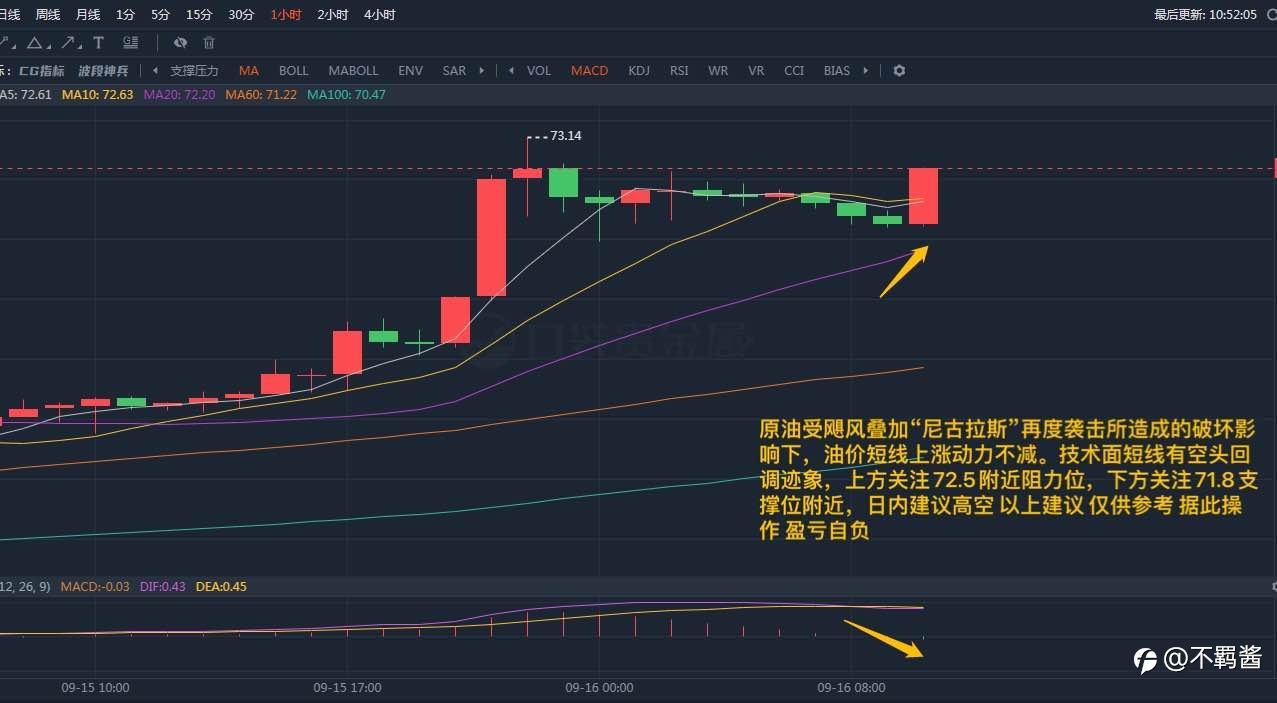Delete drawings with the trash icon

[209, 43]
